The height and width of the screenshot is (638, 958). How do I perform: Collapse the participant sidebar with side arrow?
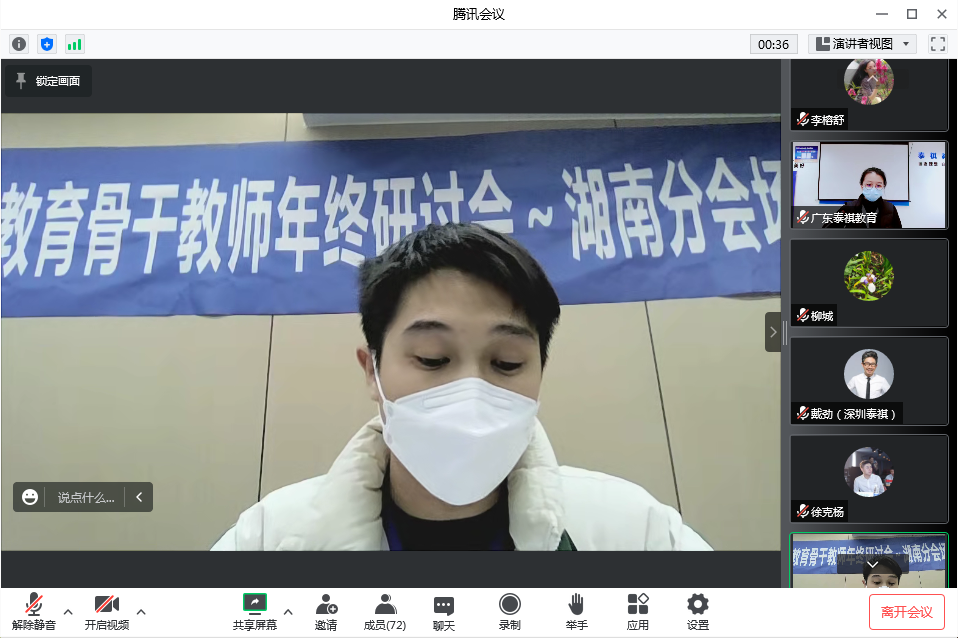pyautogui.click(x=772, y=332)
